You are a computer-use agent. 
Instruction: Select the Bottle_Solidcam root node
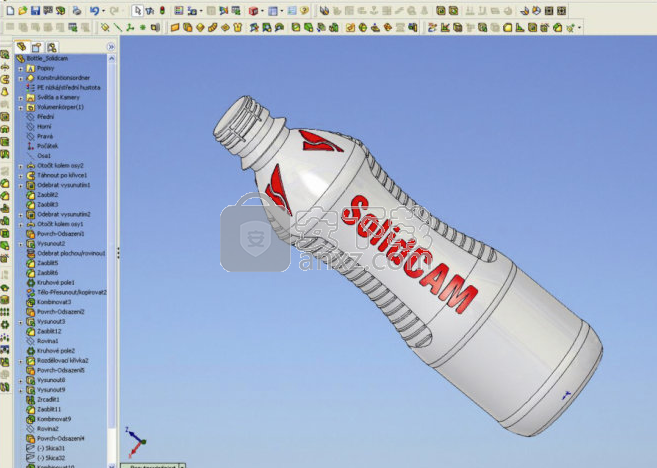tap(47, 58)
